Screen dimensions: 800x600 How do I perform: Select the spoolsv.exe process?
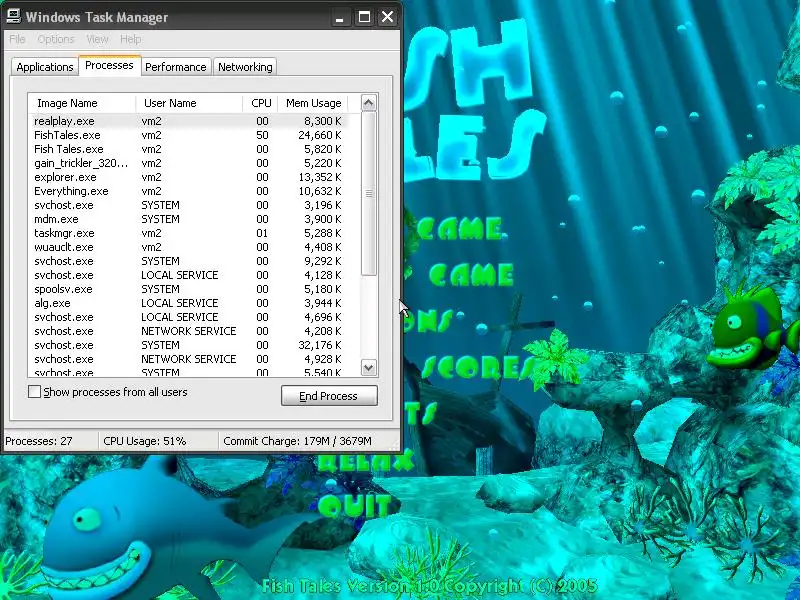tap(188, 289)
